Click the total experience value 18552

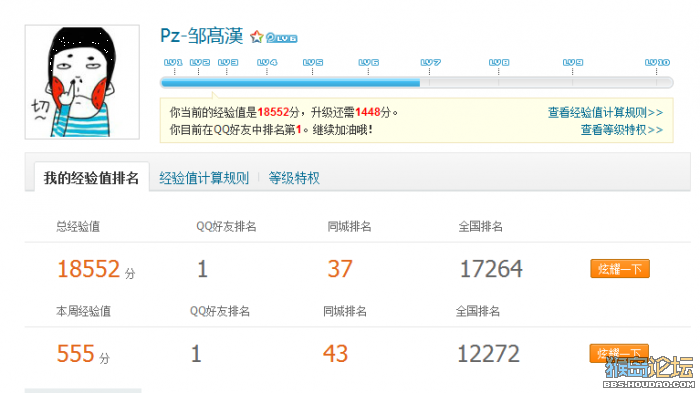coord(88,269)
